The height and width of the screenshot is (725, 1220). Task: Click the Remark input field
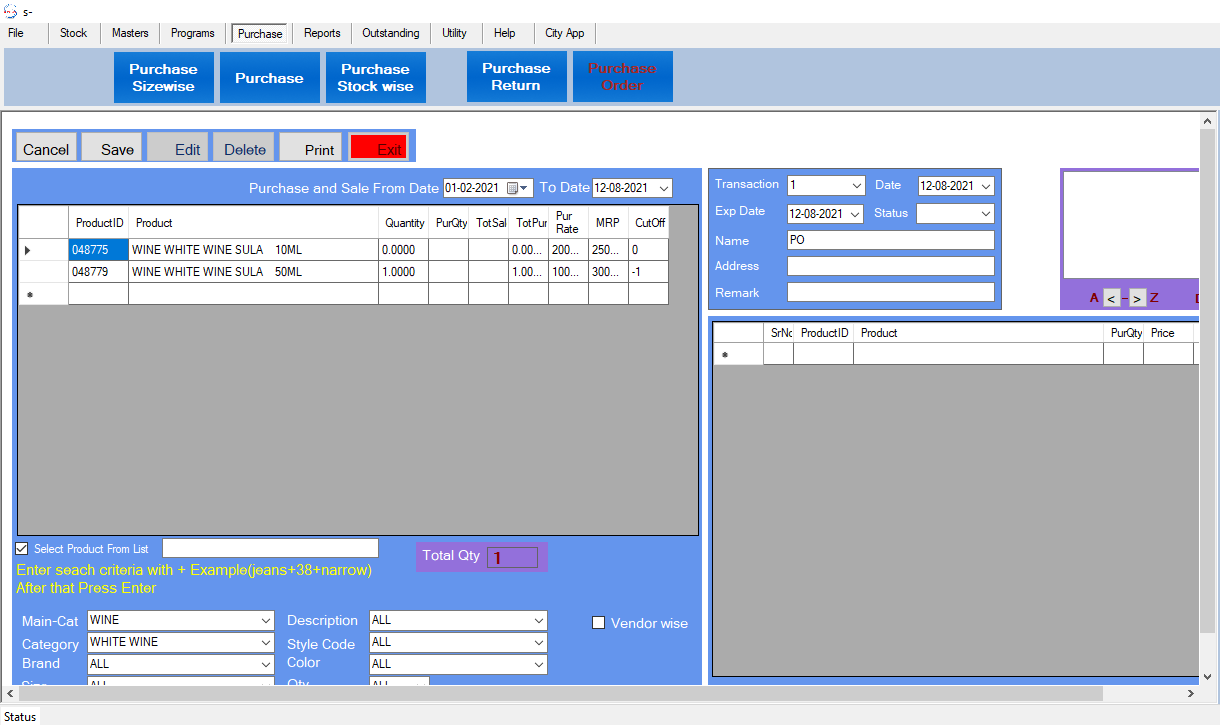tap(890, 292)
